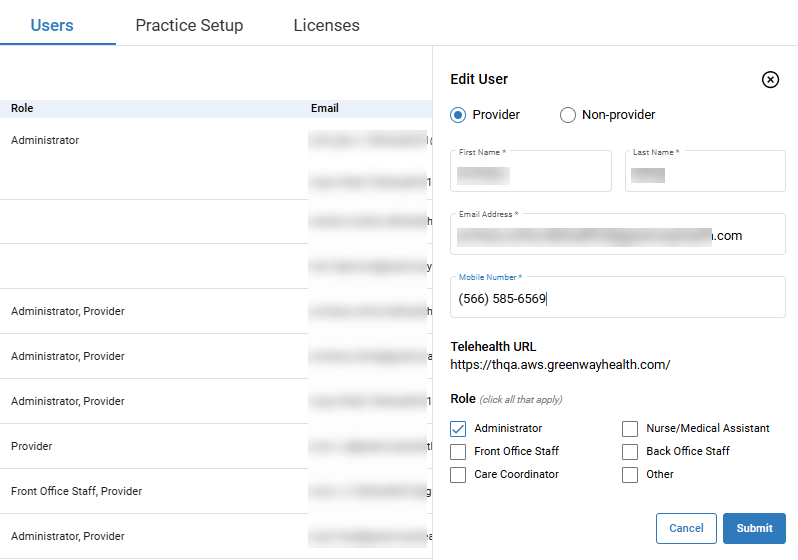Select the Non-provider radio button

point(568,115)
